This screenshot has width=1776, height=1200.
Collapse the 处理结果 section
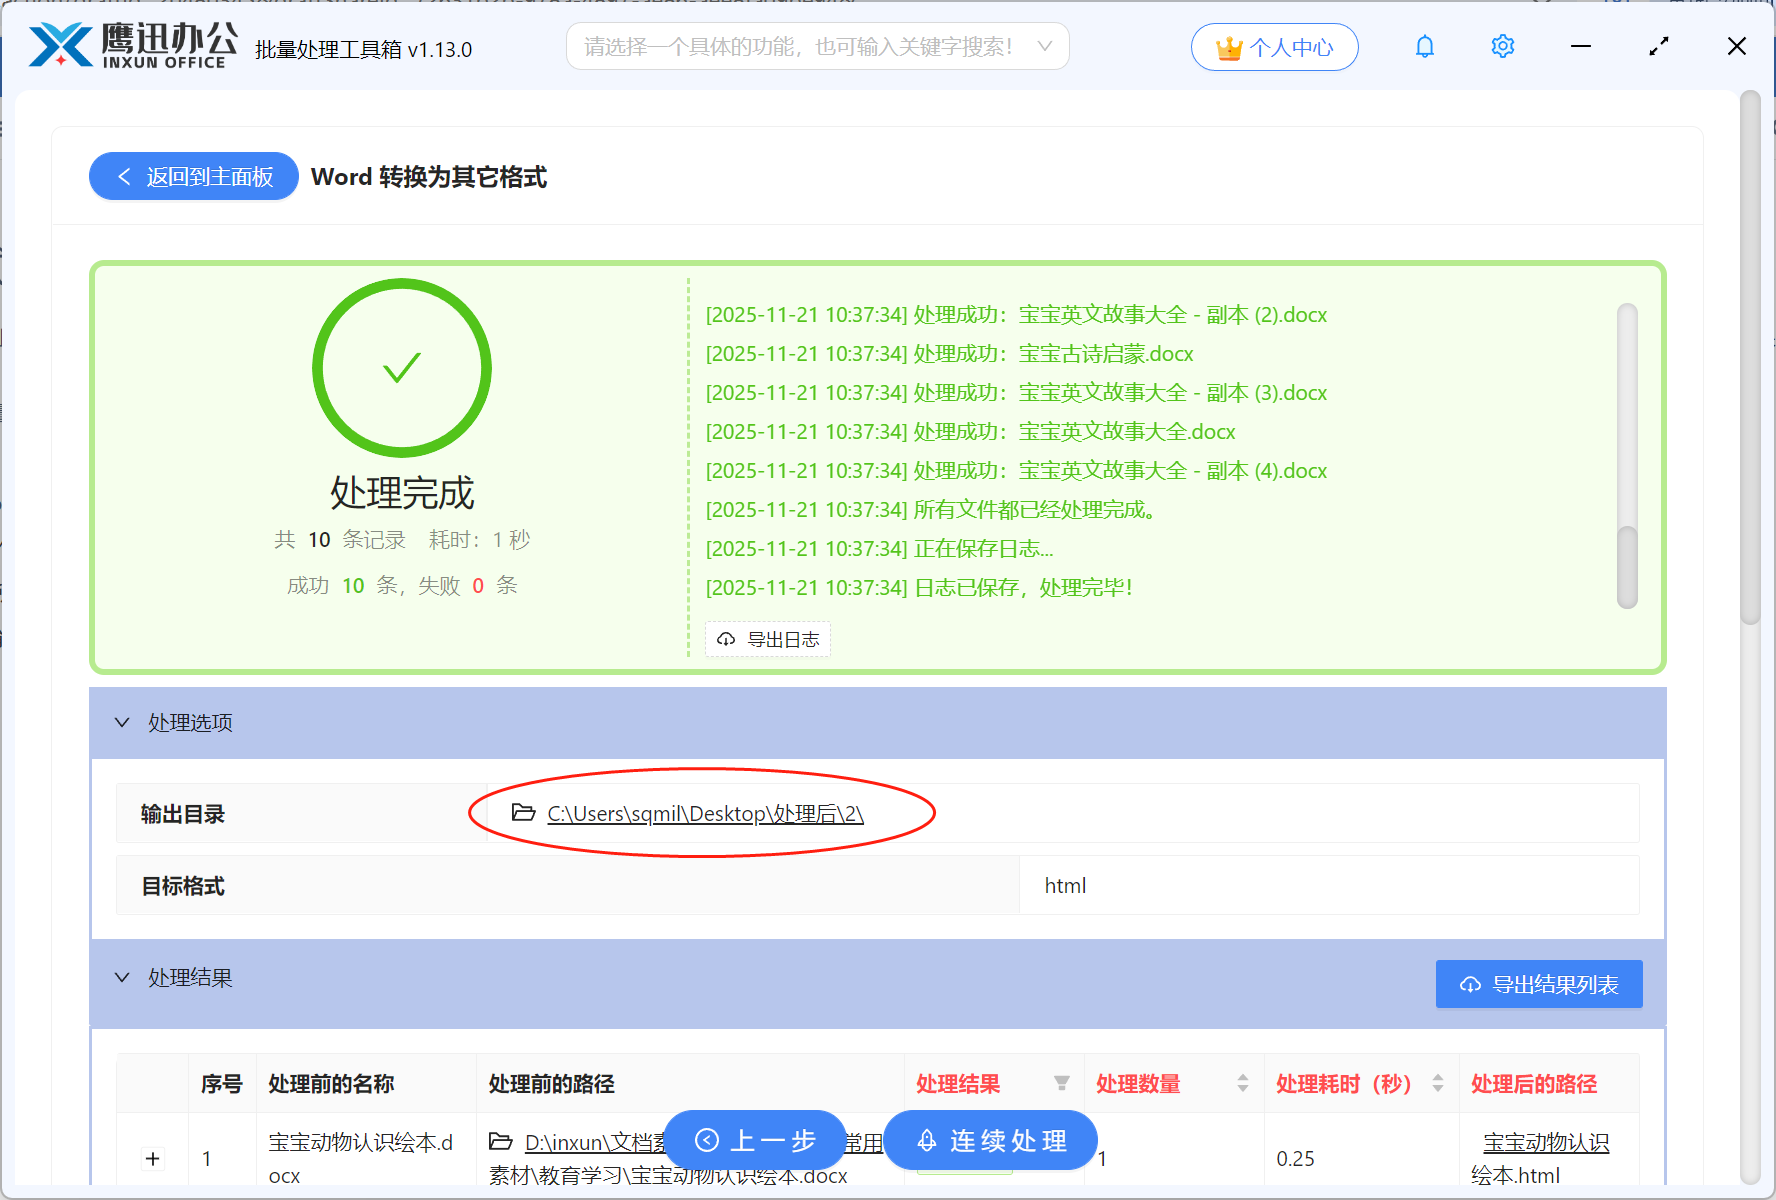click(x=122, y=977)
